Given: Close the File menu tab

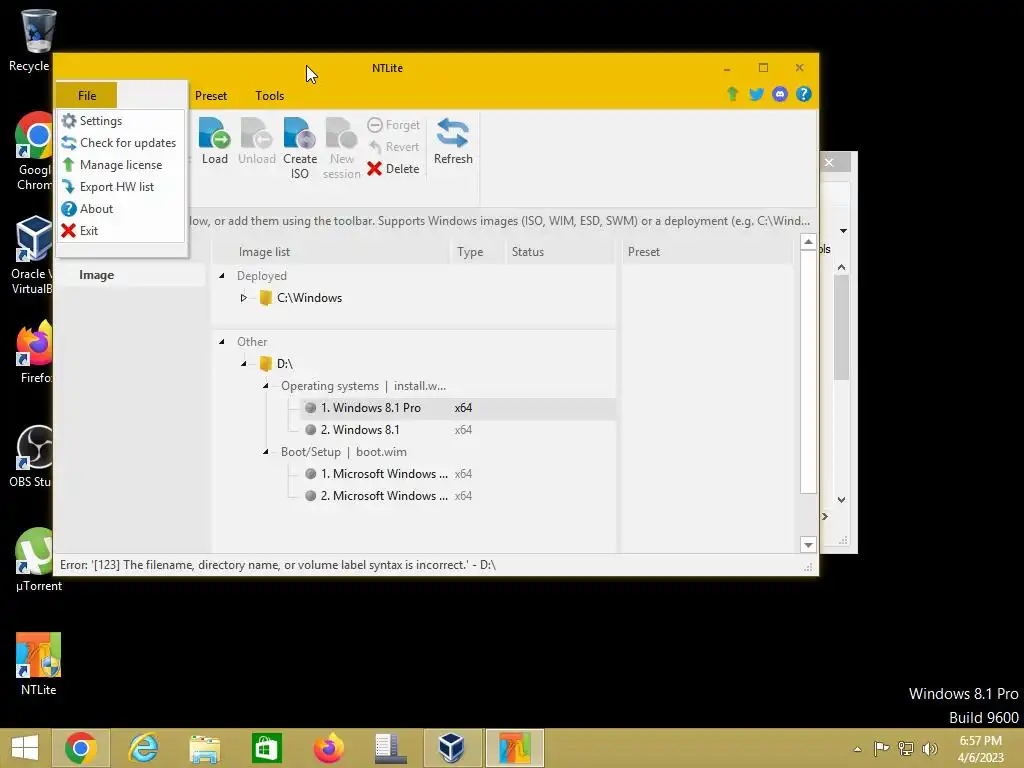Looking at the screenshot, I should pos(87,95).
